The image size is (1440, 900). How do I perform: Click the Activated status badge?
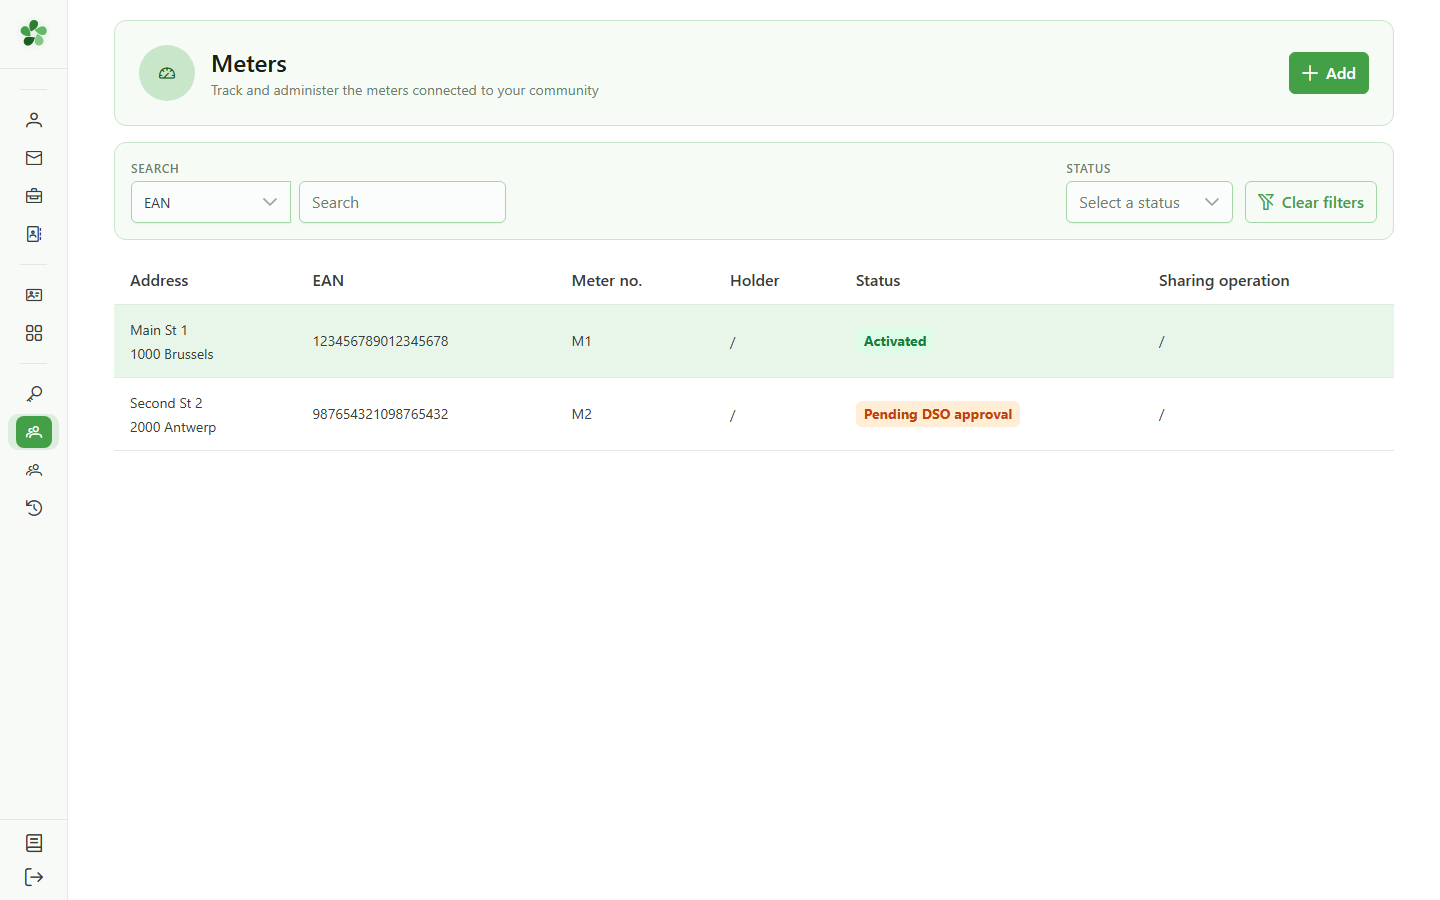click(895, 341)
